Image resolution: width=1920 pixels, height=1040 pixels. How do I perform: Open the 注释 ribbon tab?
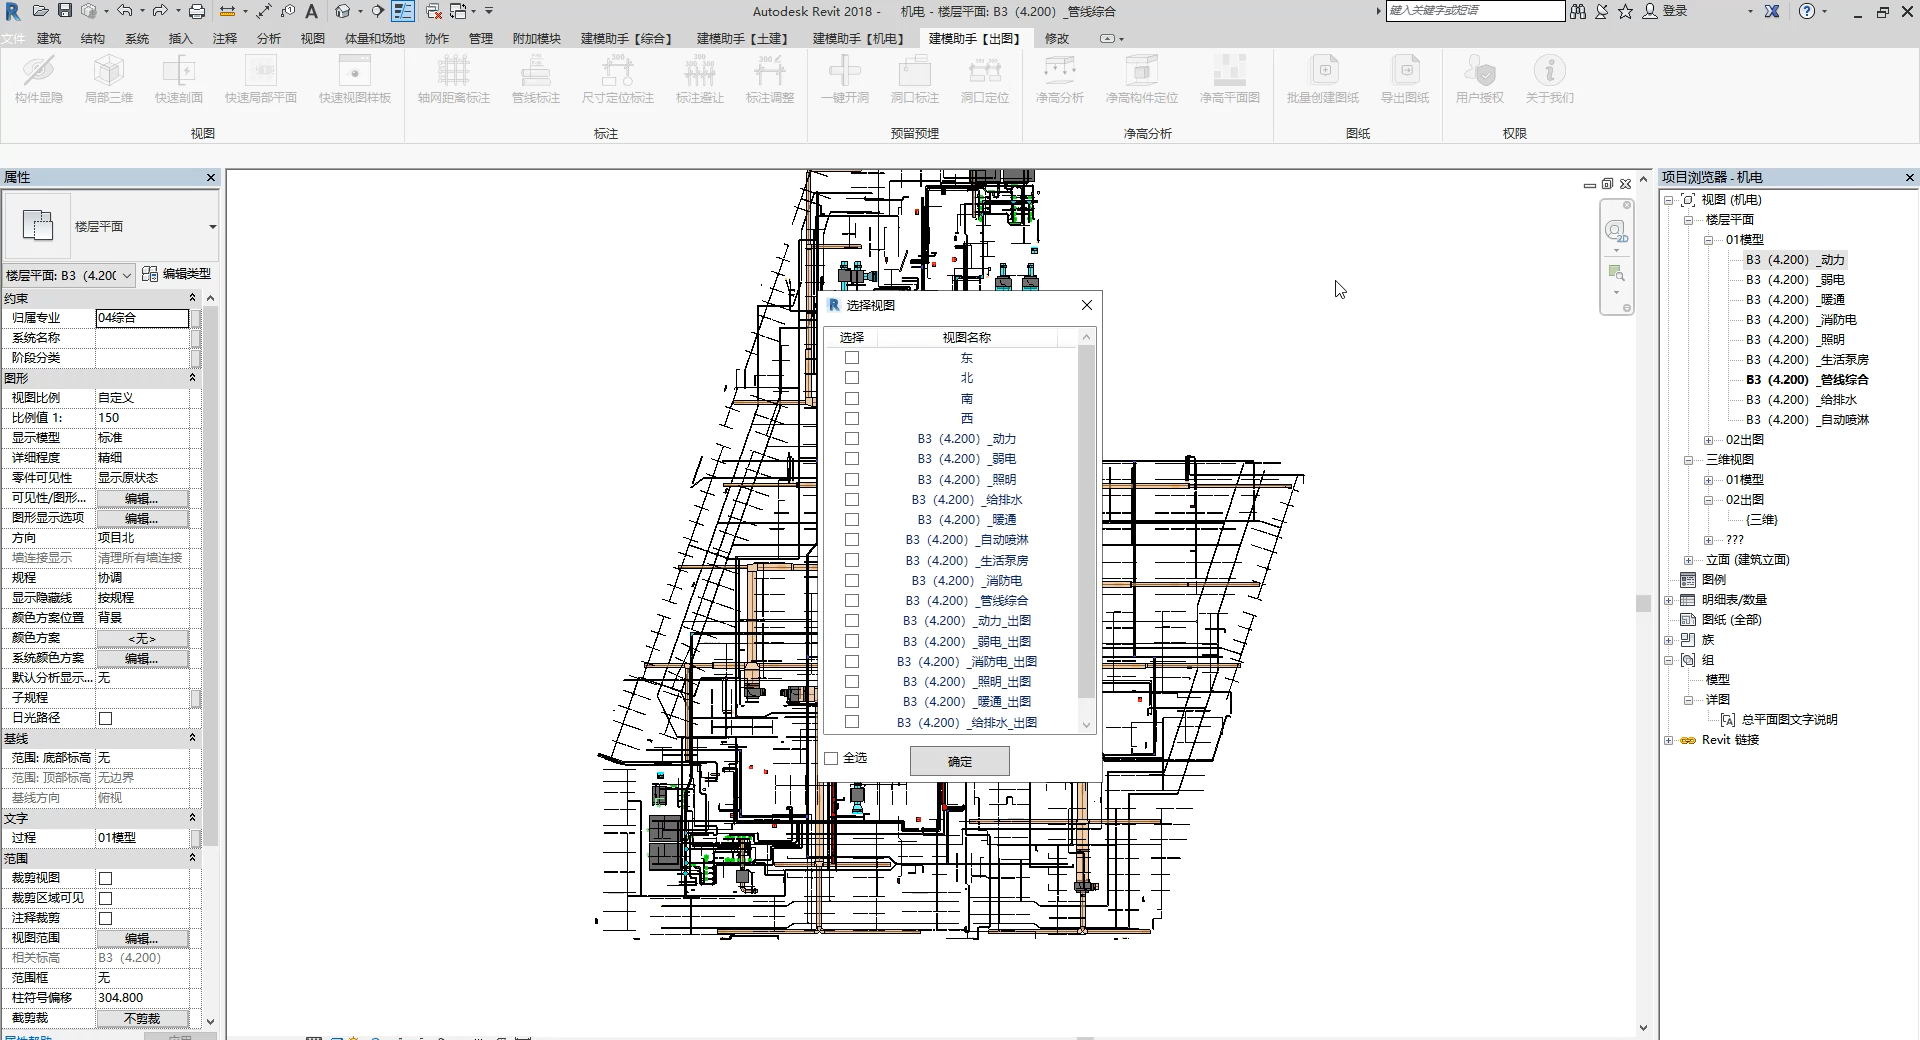(225, 39)
